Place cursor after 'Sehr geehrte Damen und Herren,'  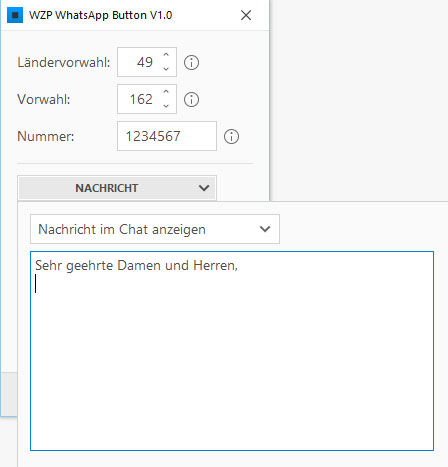point(239,266)
